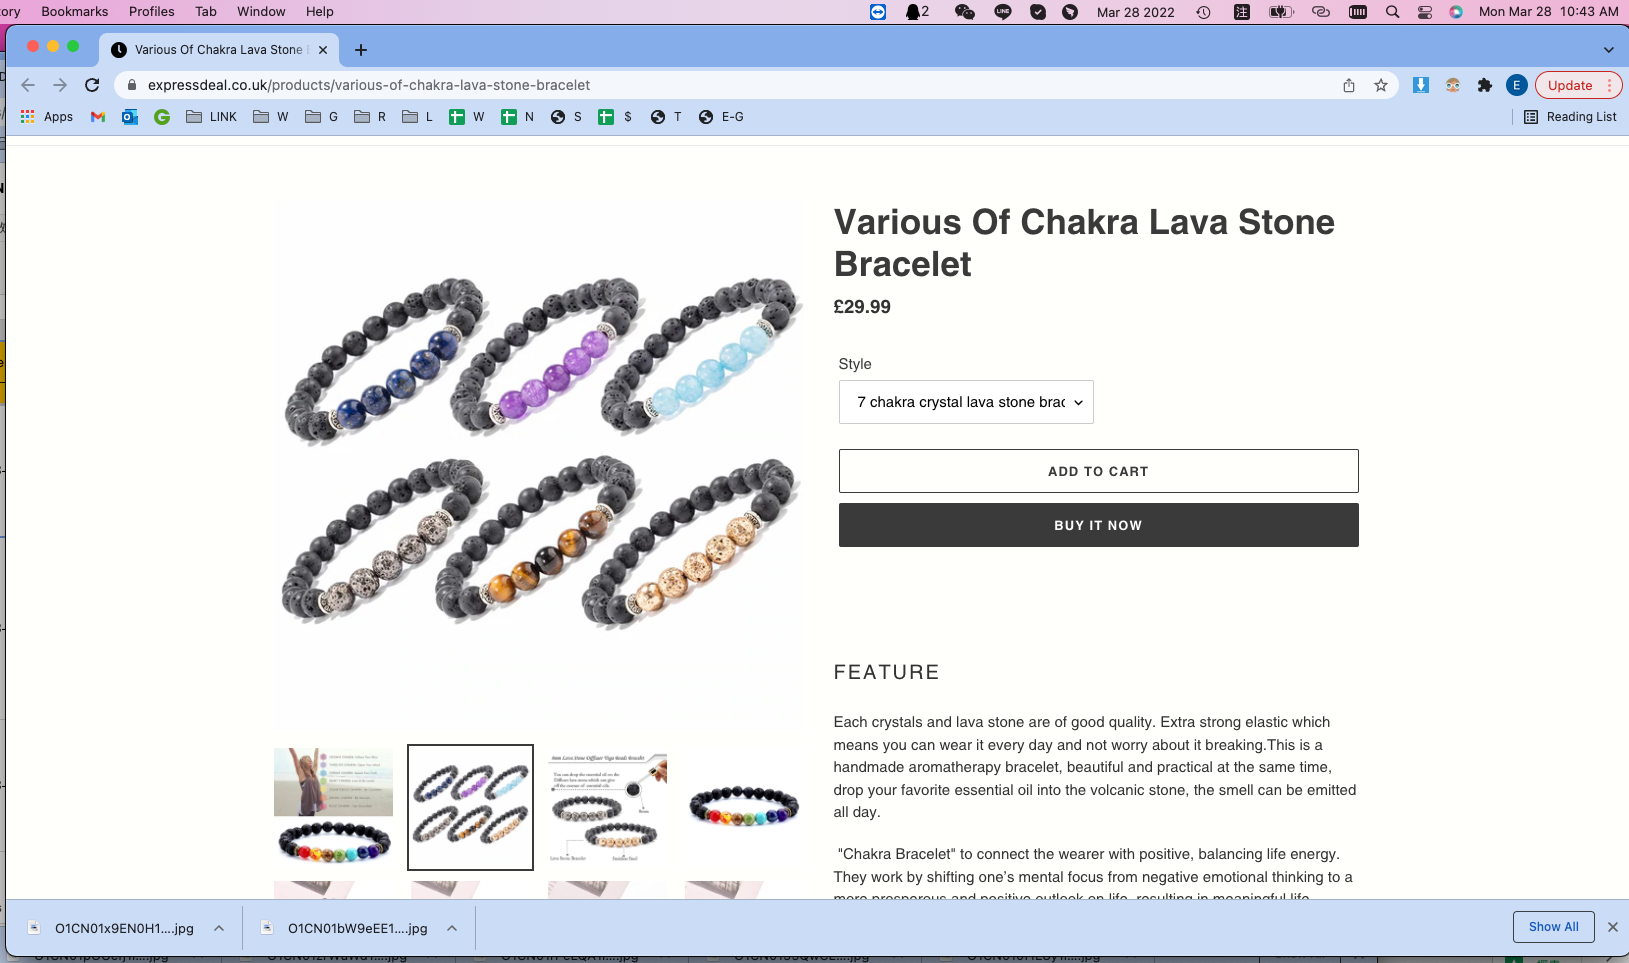The image size is (1629, 963).
Task: Click the BUY IT NOW button
Action: coord(1098,525)
